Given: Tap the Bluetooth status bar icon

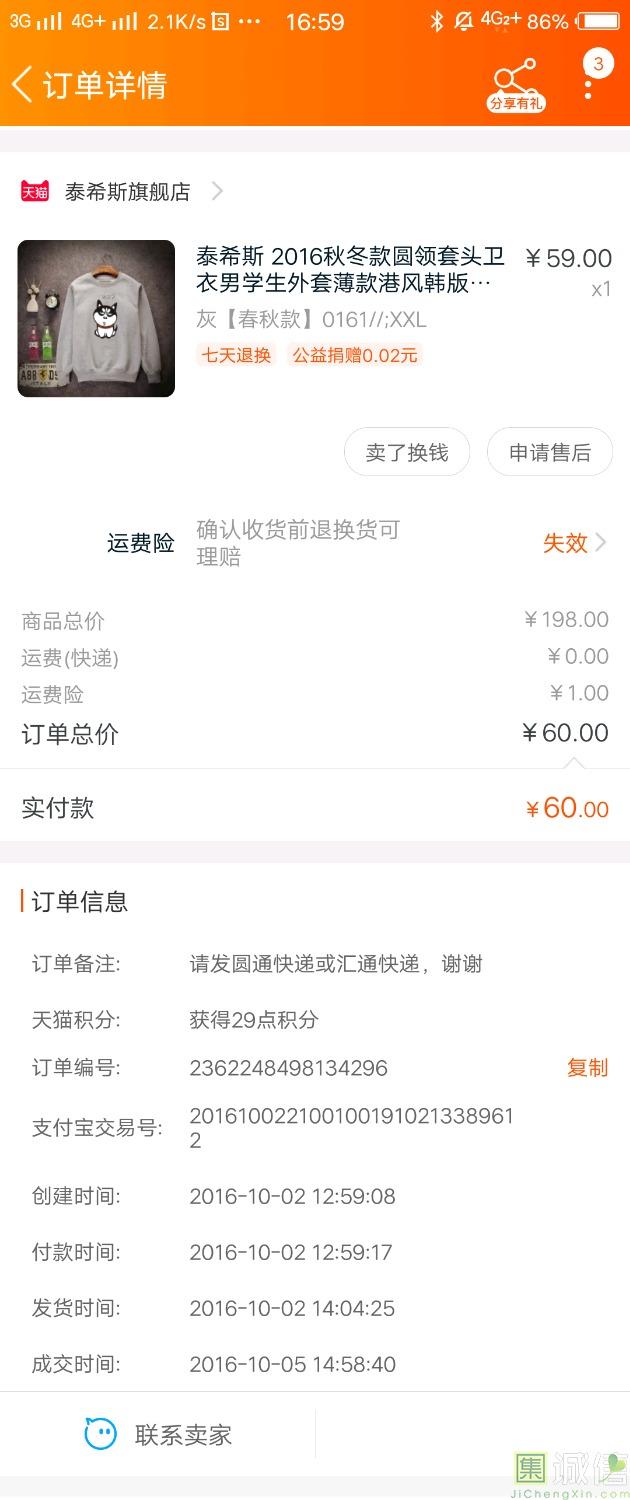Looking at the screenshot, I should [436, 22].
